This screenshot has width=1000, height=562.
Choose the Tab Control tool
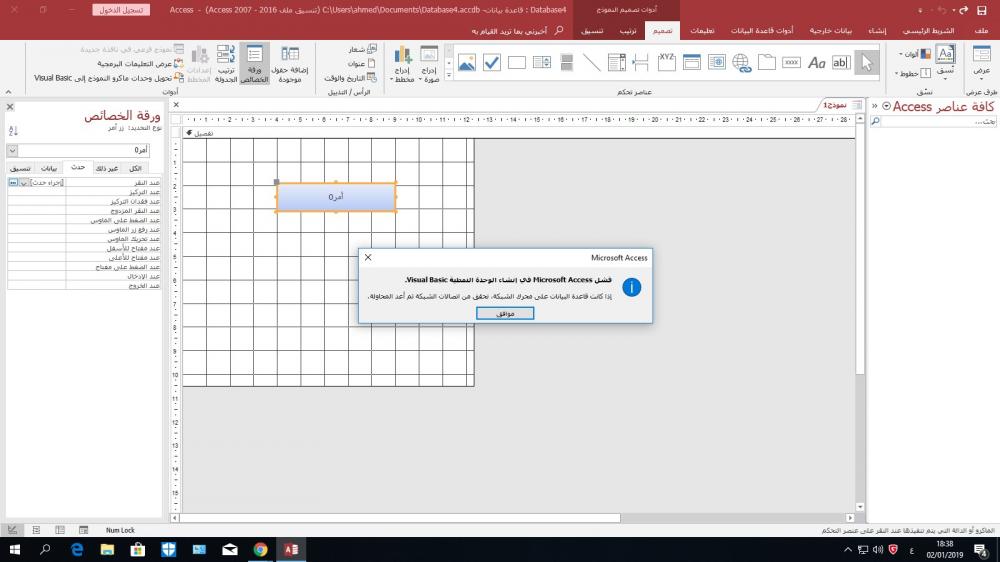pyautogui.click(x=767, y=63)
